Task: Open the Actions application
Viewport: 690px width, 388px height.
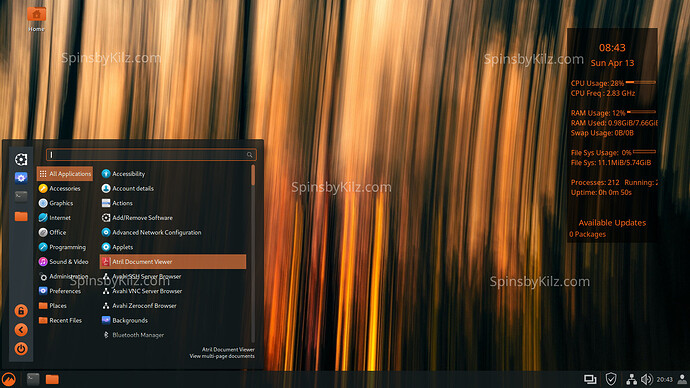Action: [x=173, y=203]
